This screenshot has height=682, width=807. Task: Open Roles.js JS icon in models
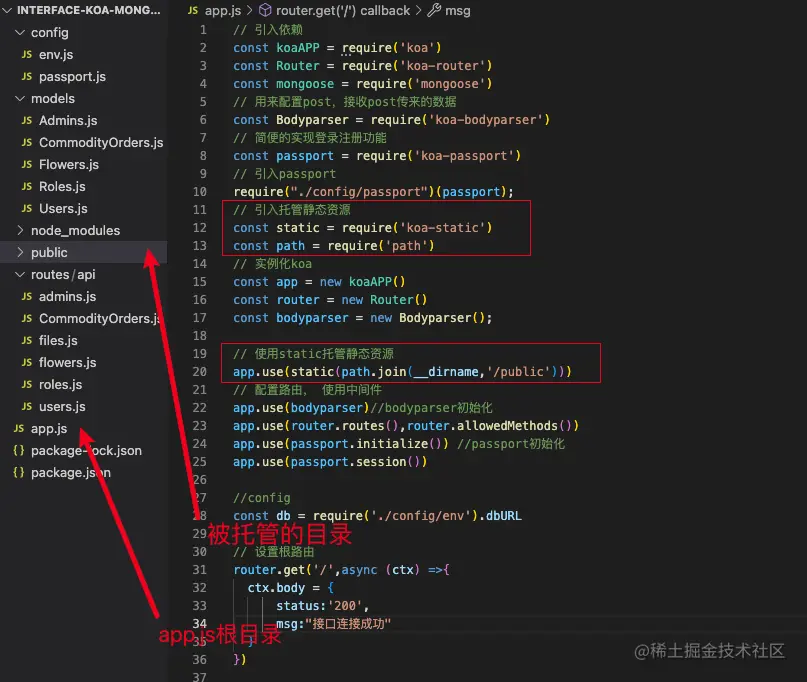coord(27,186)
